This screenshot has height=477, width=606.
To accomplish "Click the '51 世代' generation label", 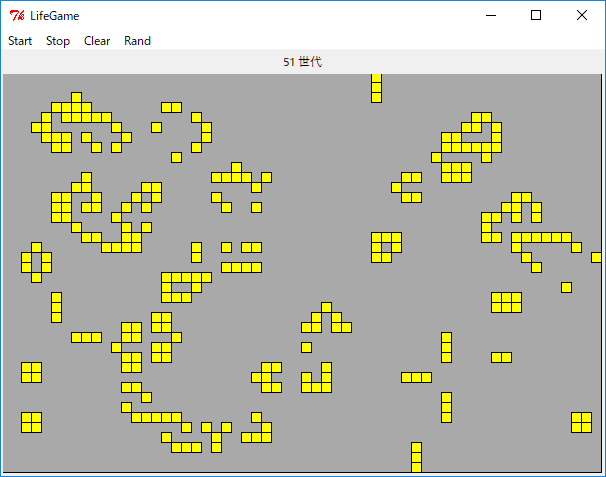I will pyautogui.click(x=302, y=62).
